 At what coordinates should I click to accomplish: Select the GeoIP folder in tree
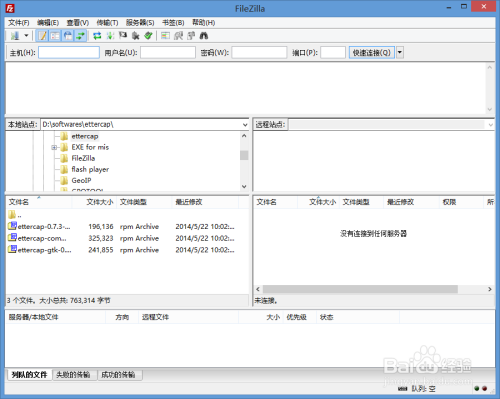(x=81, y=180)
